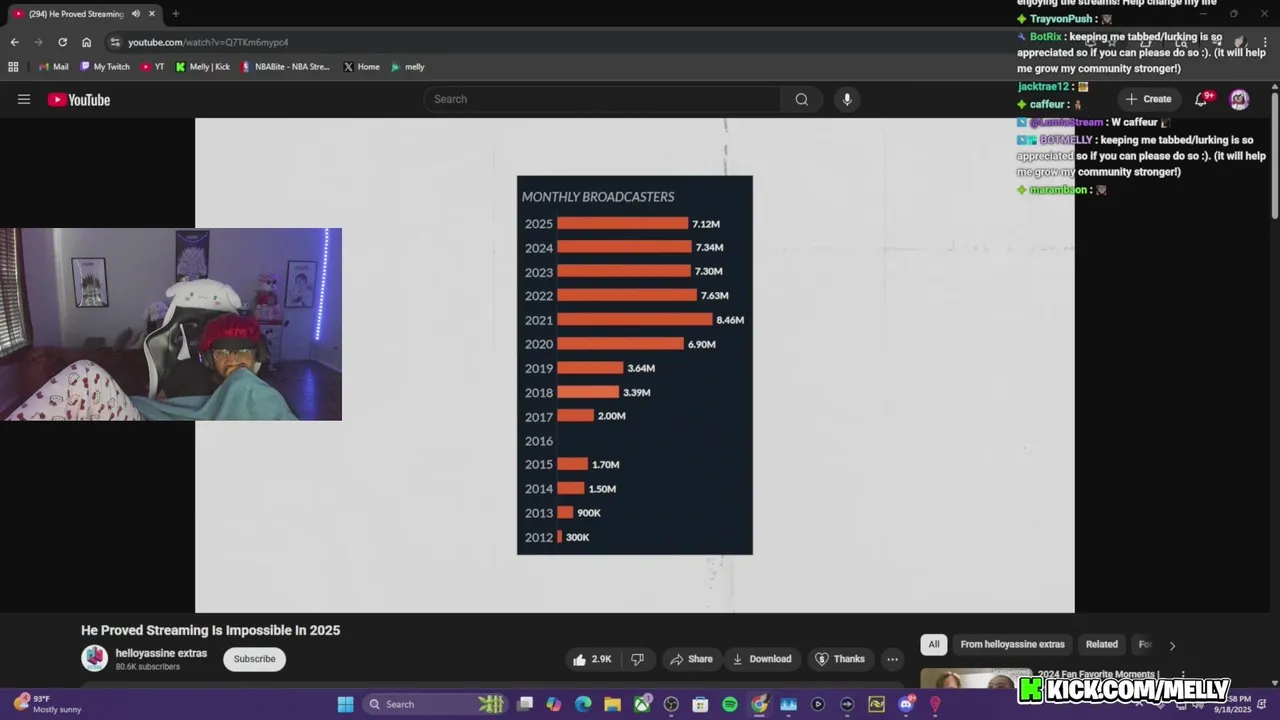Open a new browser tab

click(x=176, y=14)
